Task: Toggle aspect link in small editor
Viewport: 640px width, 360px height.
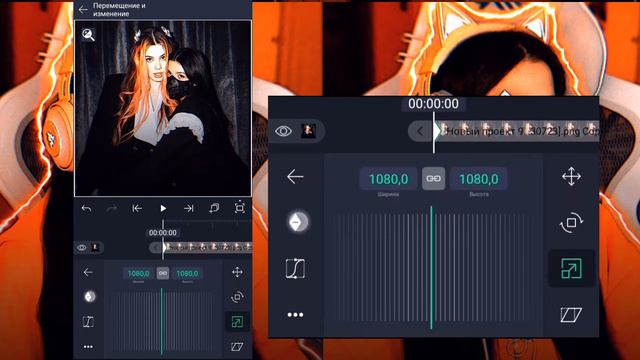Action: 163,273
